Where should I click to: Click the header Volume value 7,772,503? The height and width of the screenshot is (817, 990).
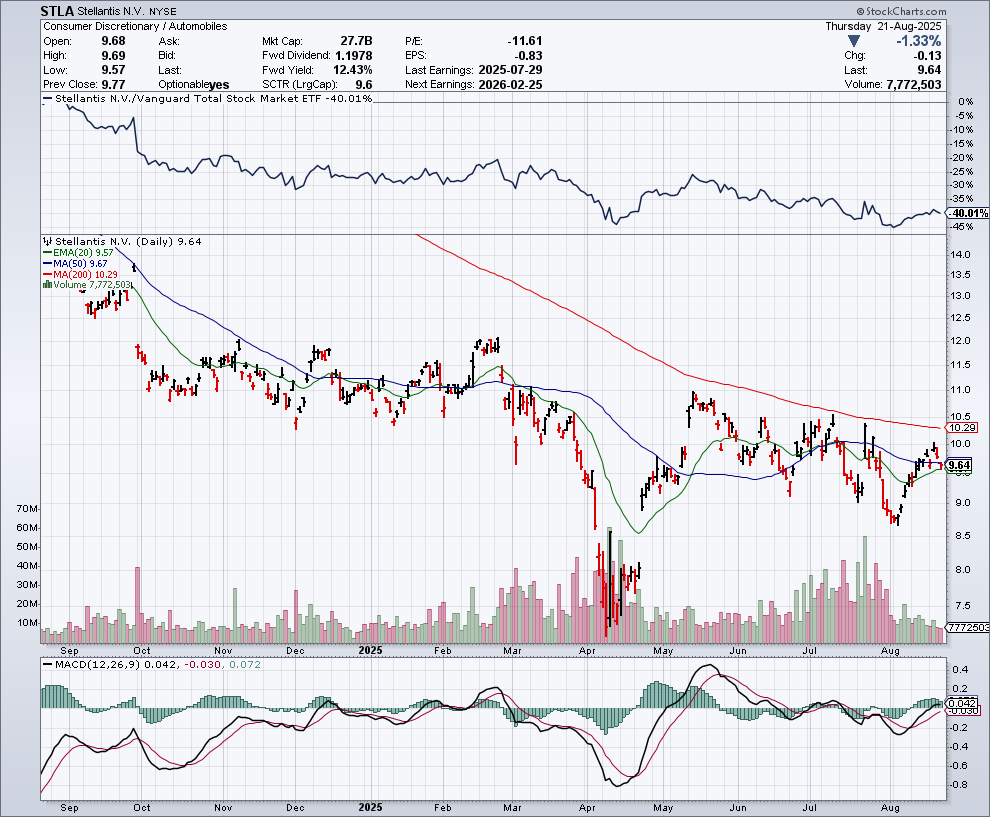click(x=914, y=85)
